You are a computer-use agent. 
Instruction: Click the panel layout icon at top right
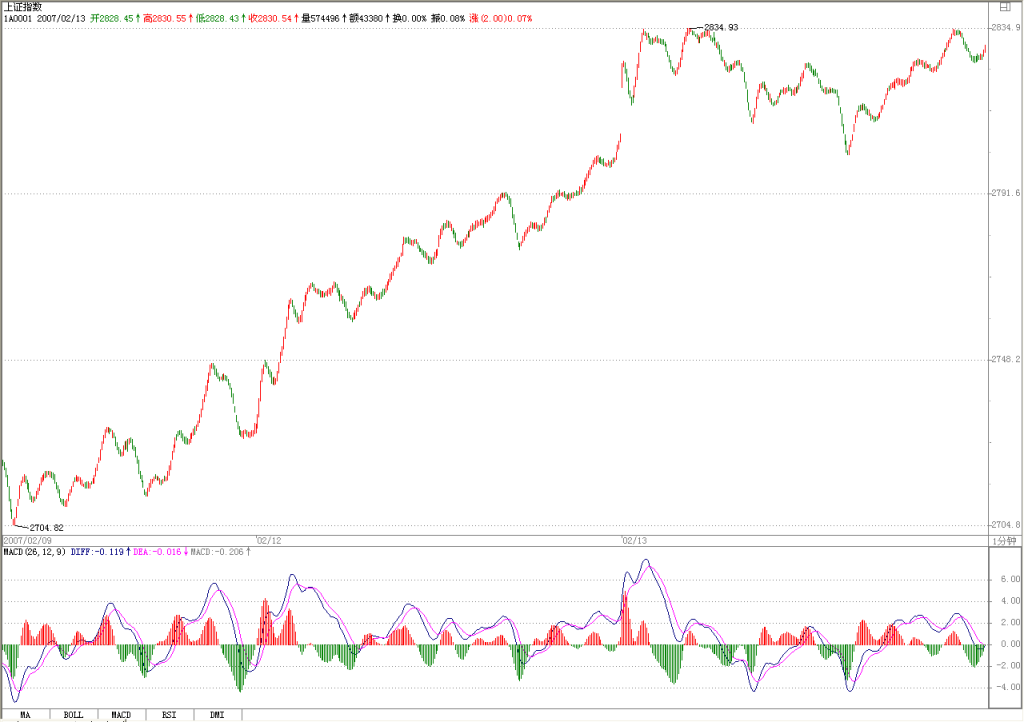(1005, 7)
